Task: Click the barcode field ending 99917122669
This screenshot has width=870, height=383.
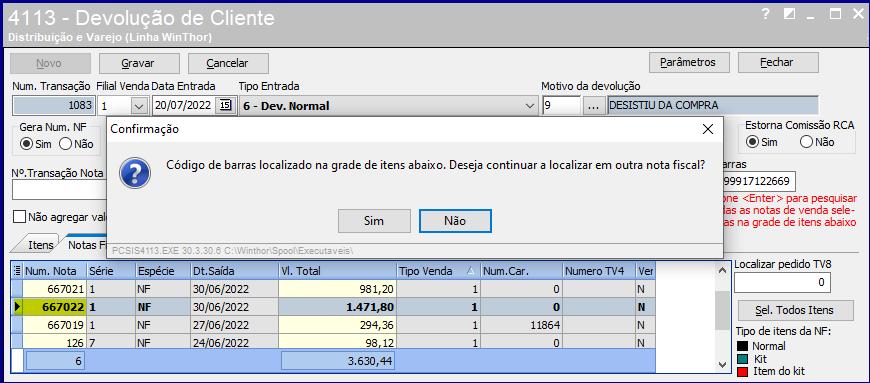Action: click(x=759, y=182)
